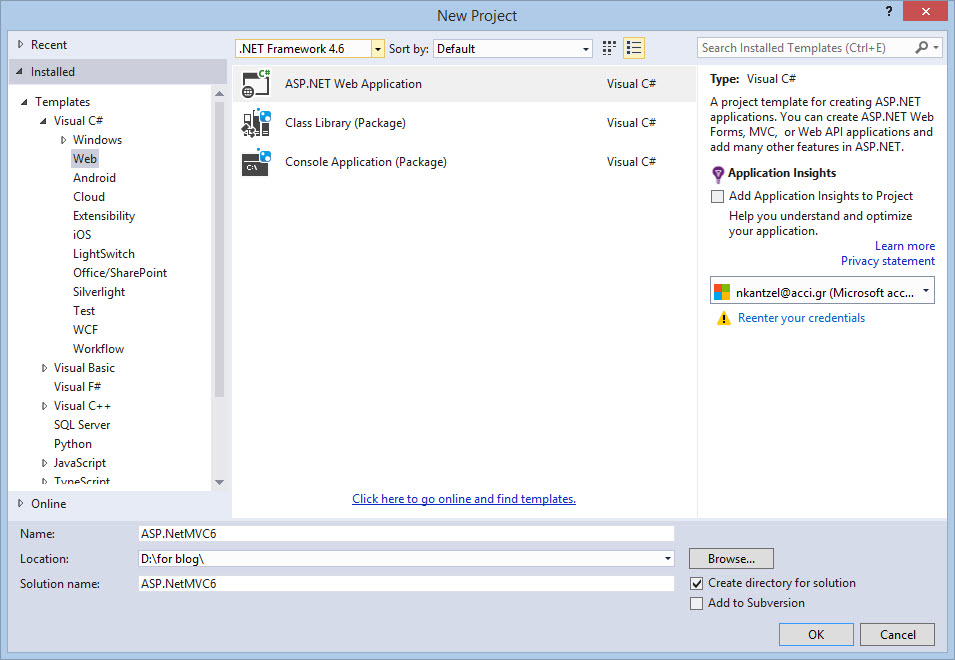The image size is (955, 660).
Task: Select ASP.NET Web Application template name
Action: click(353, 84)
